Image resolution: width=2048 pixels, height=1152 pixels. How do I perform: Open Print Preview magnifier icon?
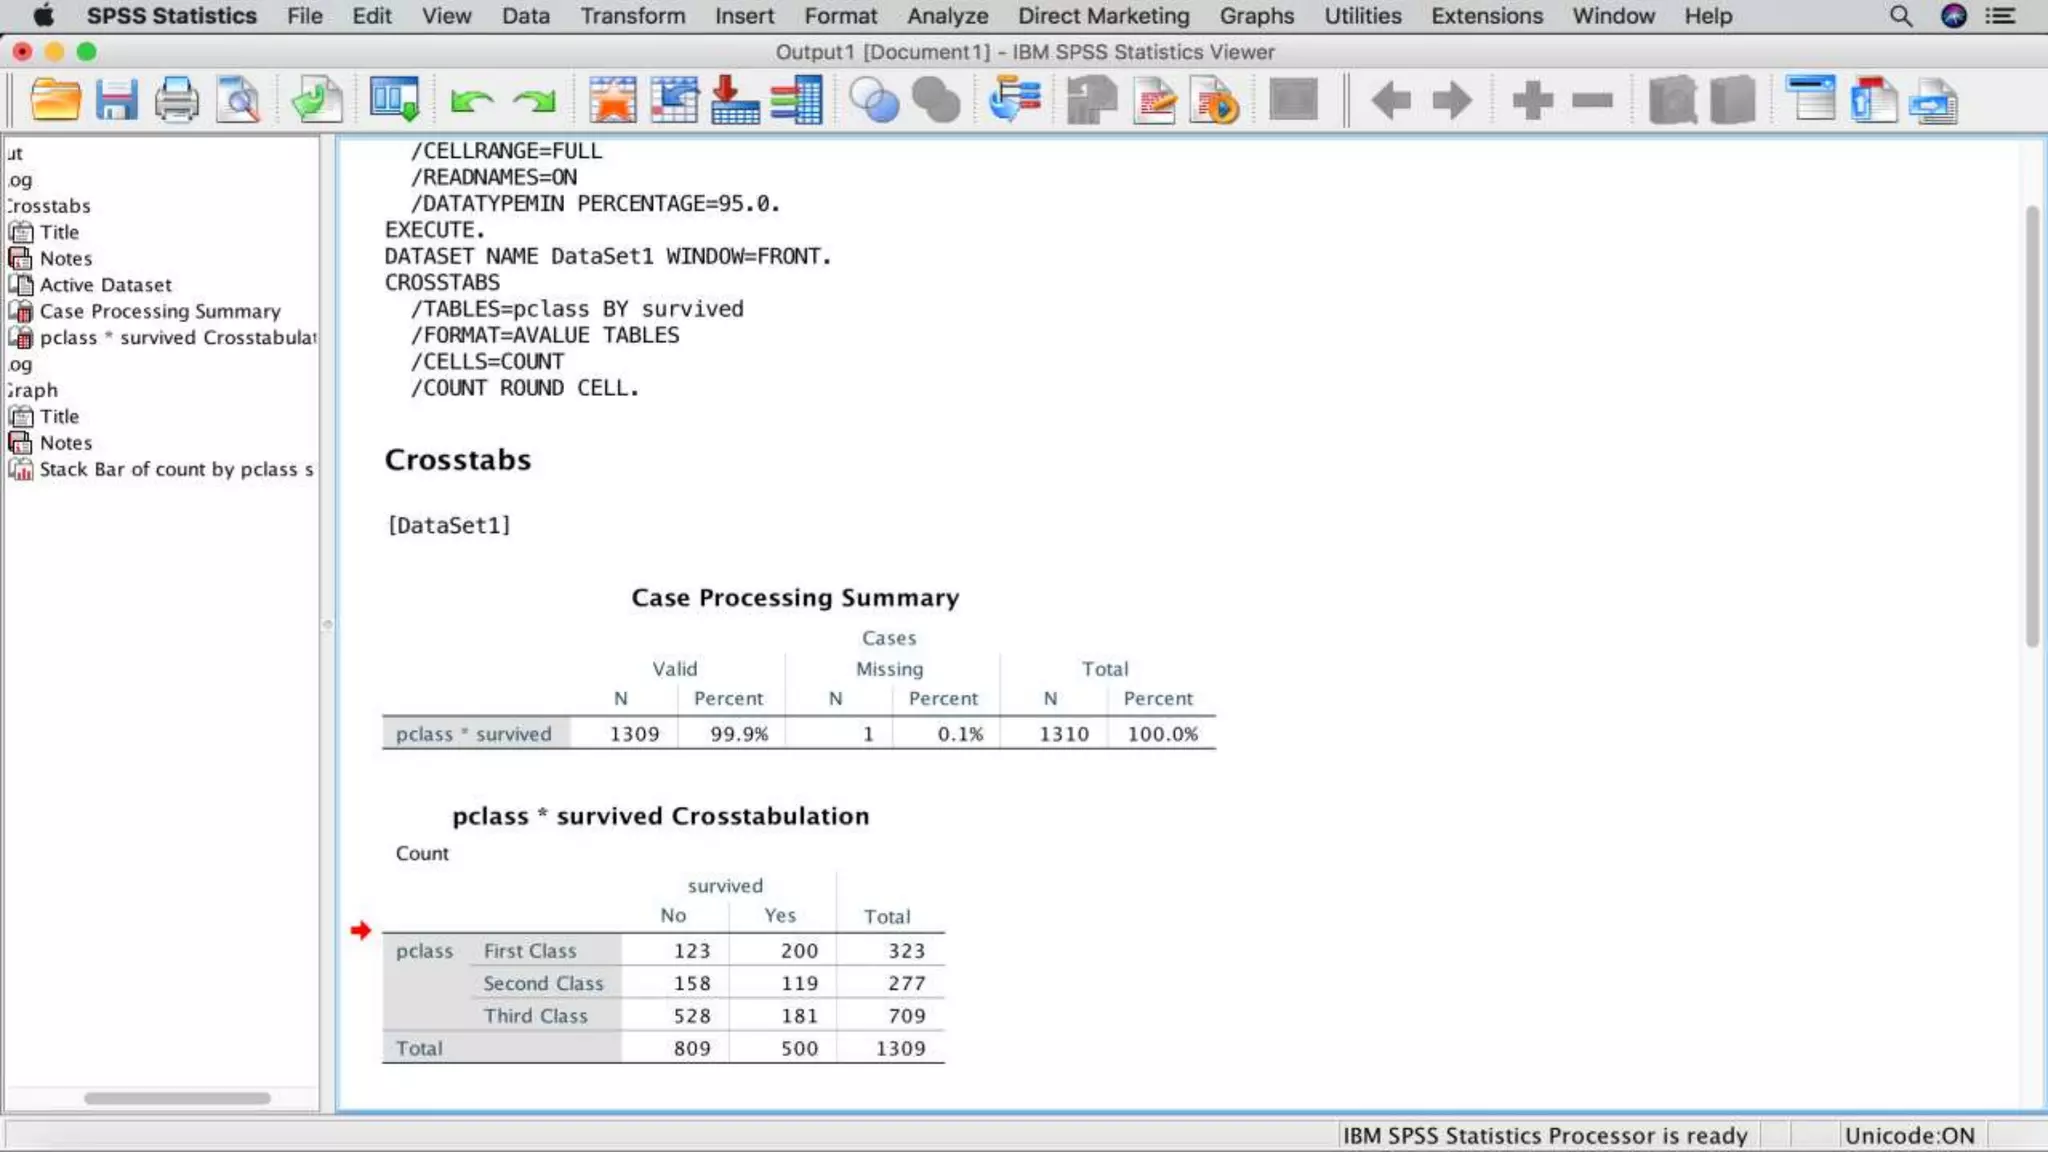(238, 100)
